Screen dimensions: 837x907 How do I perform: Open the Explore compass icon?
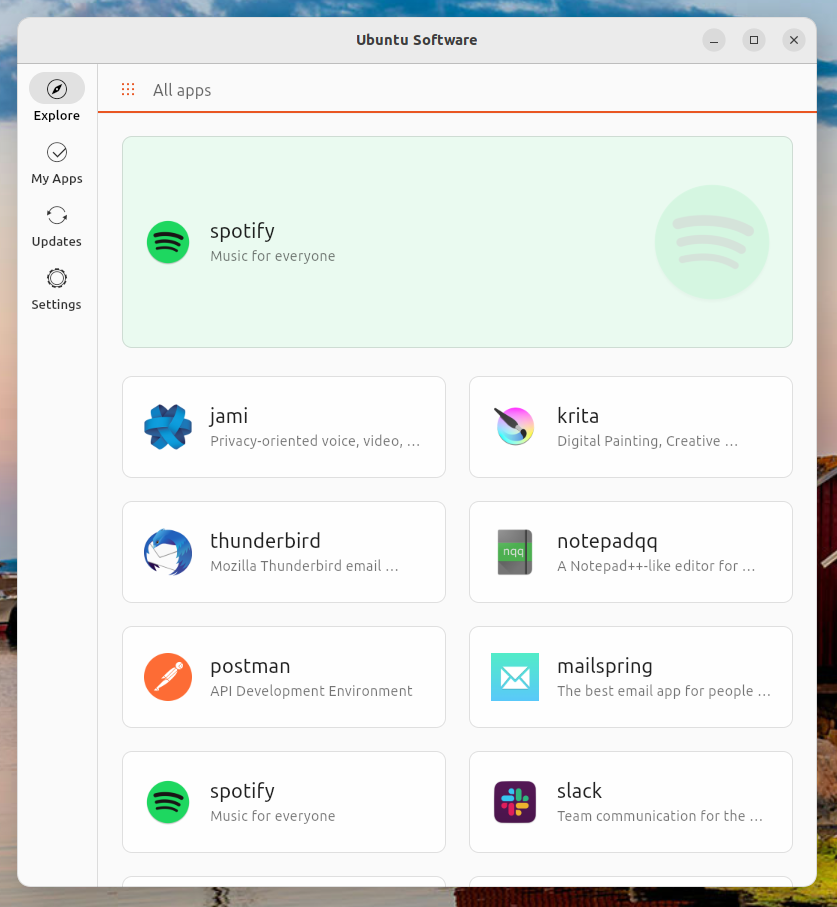coord(57,89)
